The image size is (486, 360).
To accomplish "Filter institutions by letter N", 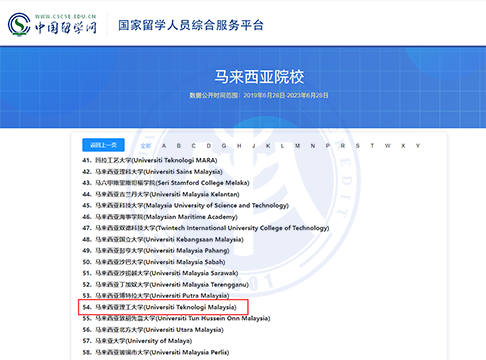I will pyautogui.click(x=313, y=146).
